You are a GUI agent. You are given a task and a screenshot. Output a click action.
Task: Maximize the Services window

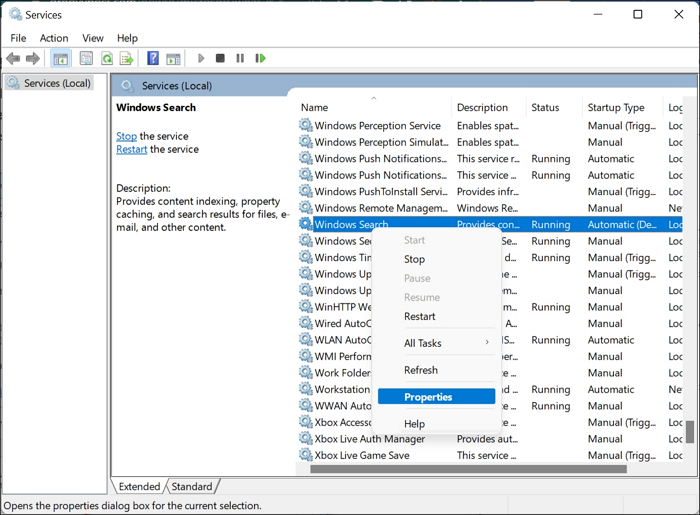pos(638,14)
